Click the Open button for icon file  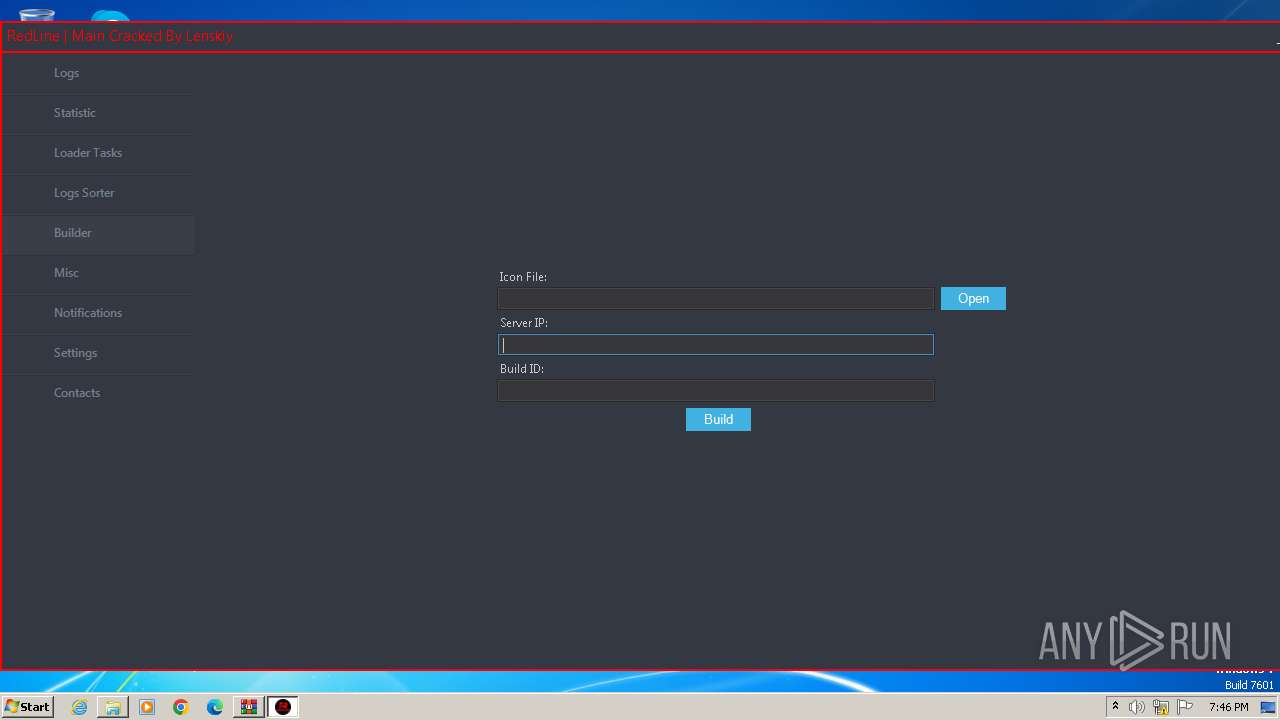click(x=973, y=299)
